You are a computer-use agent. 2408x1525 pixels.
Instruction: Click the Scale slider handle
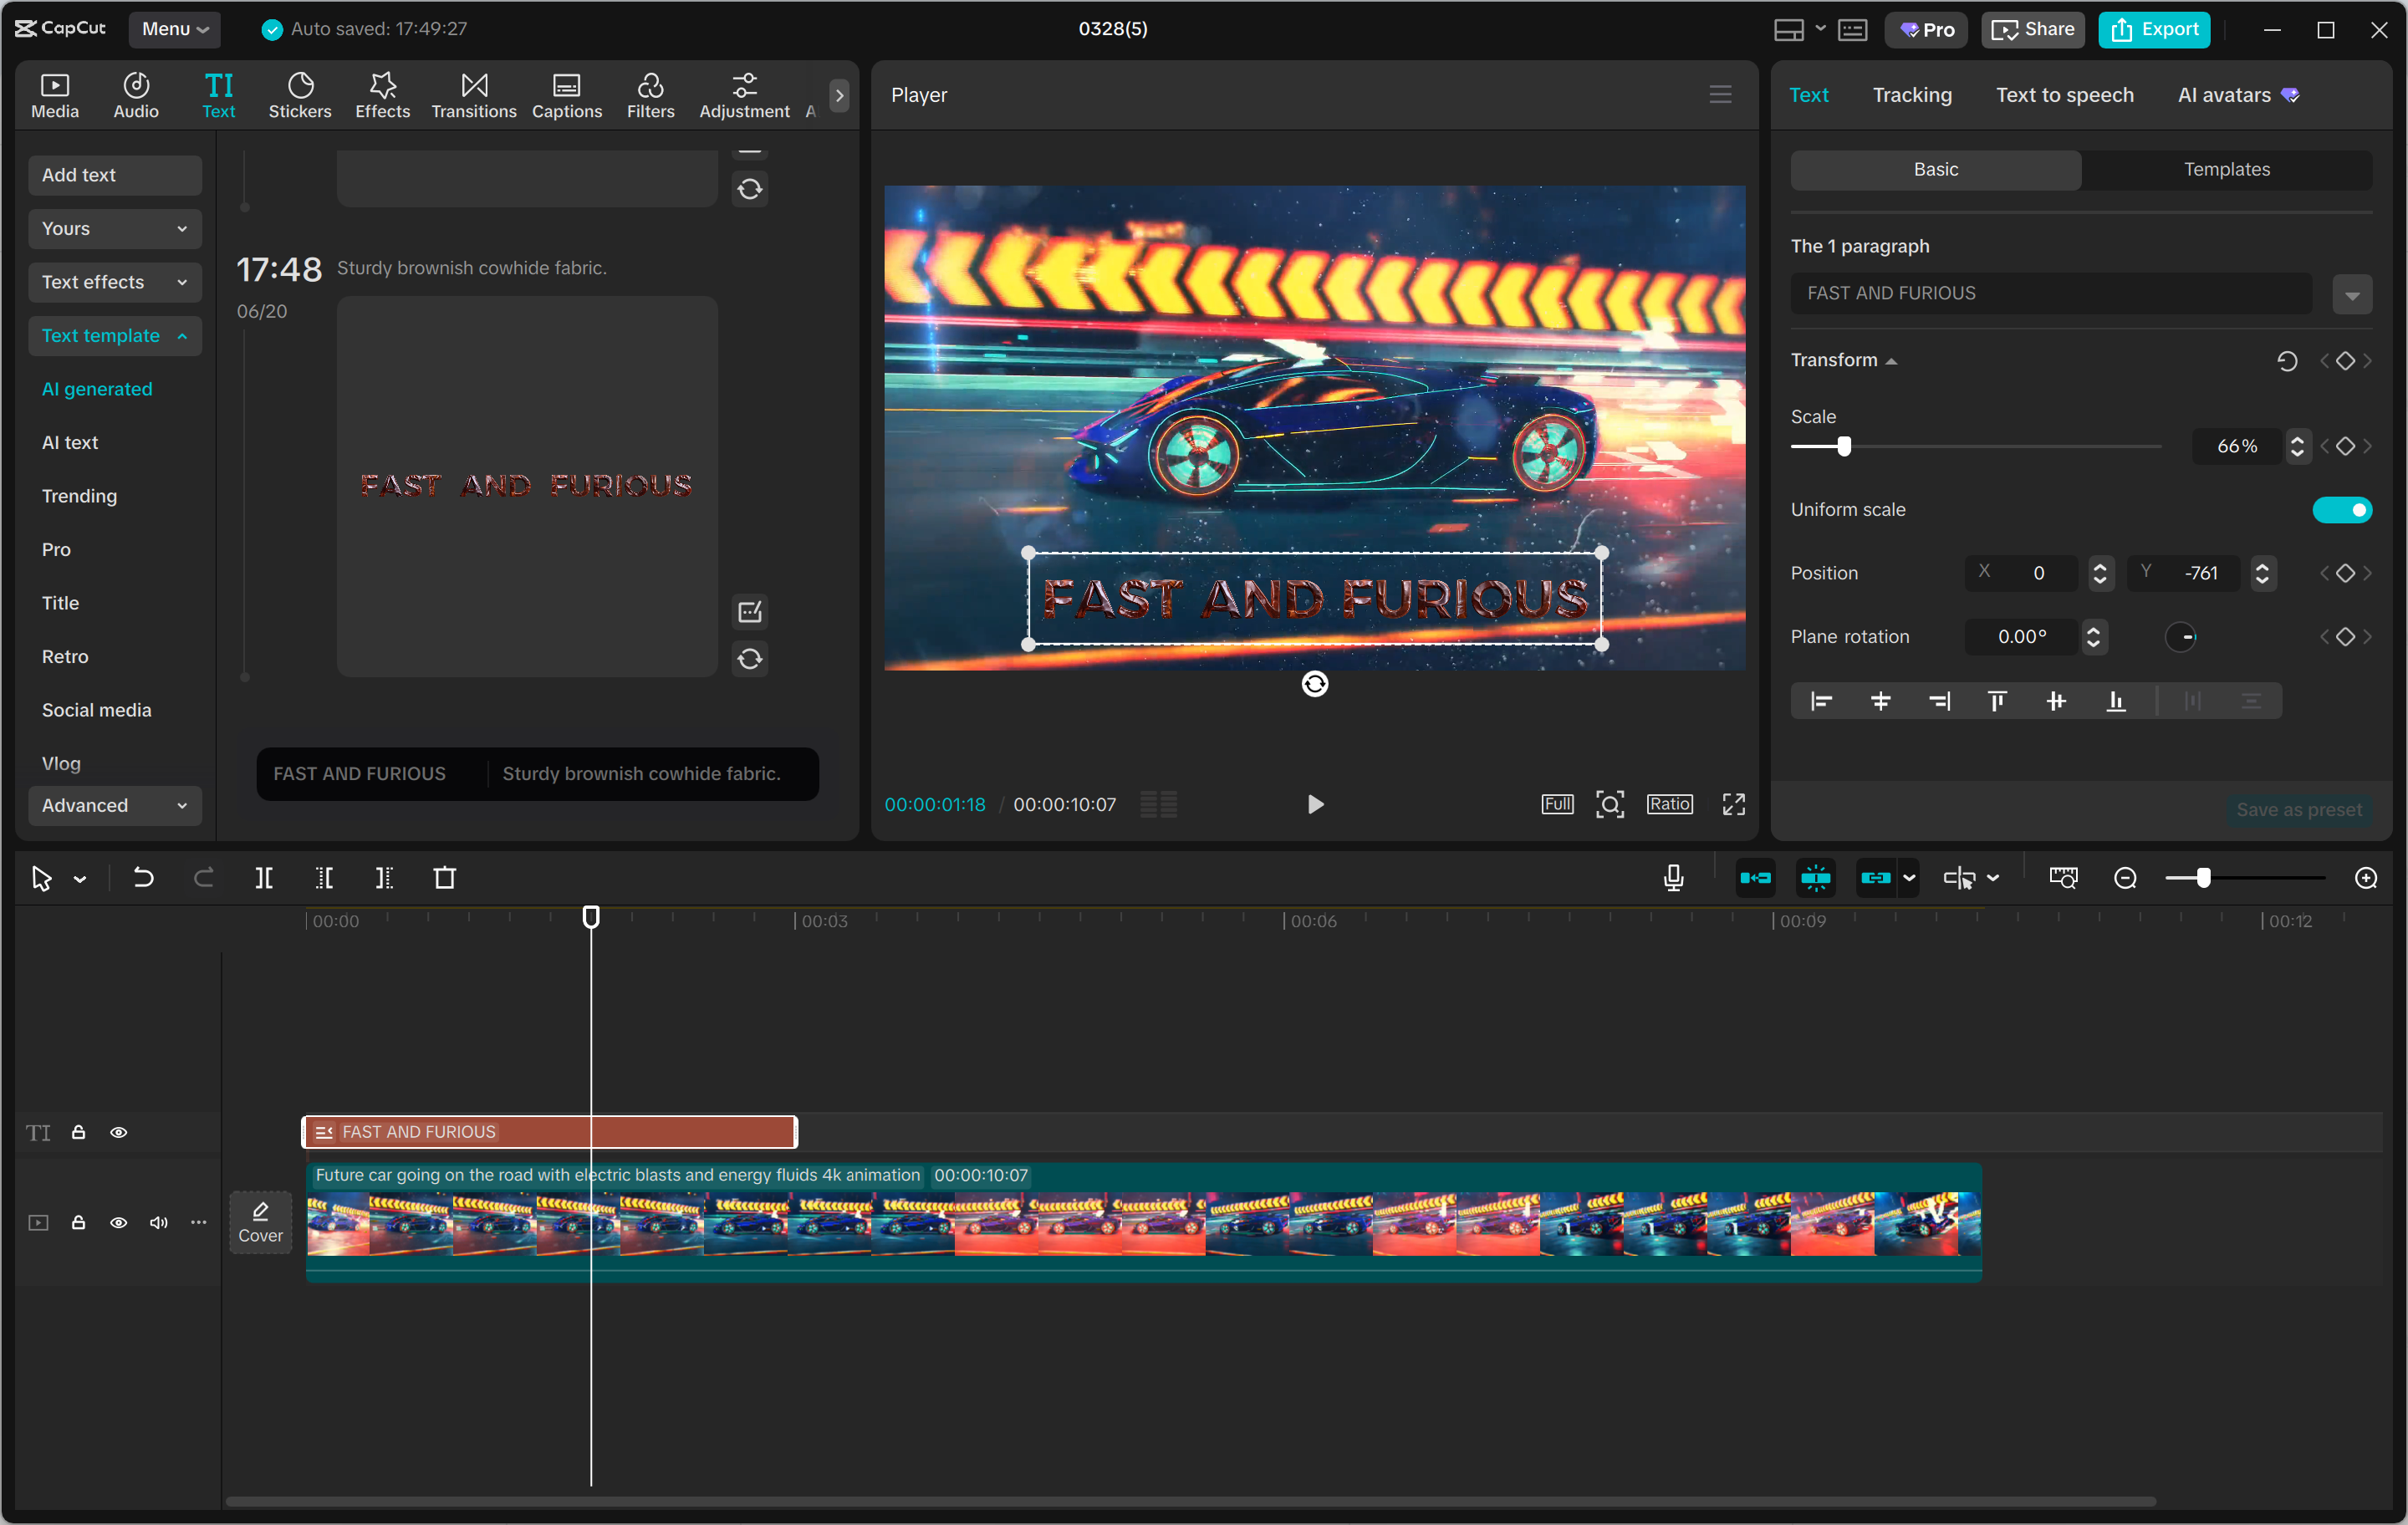tap(1843, 447)
